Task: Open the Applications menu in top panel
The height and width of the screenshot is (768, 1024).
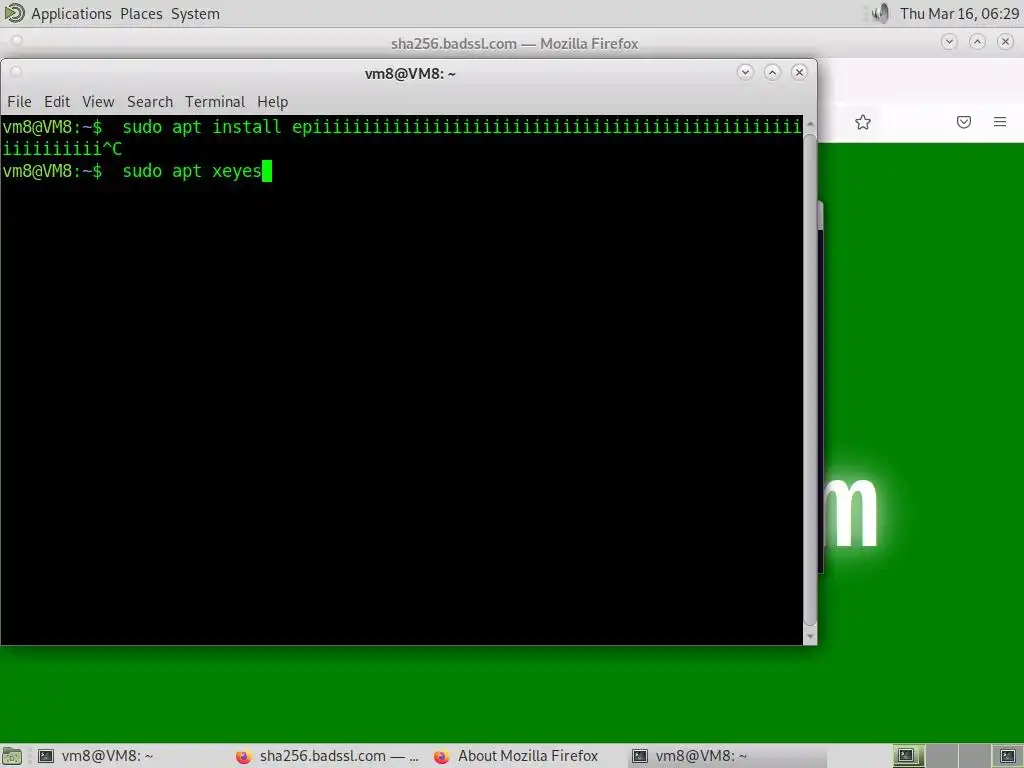Action: pos(71,14)
